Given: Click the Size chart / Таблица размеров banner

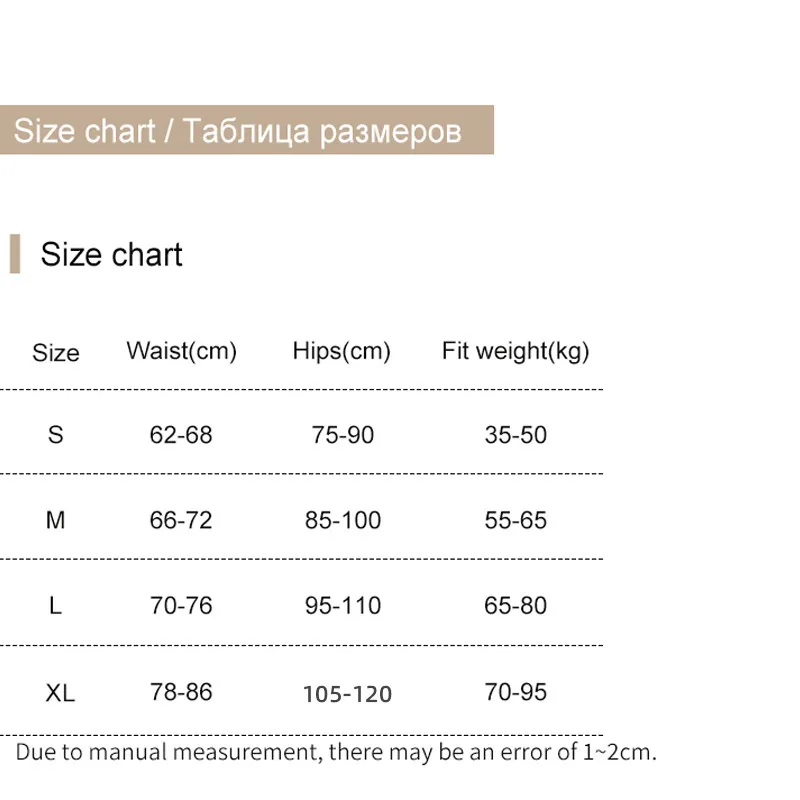Looking at the screenshot, I should coord(247,130).
